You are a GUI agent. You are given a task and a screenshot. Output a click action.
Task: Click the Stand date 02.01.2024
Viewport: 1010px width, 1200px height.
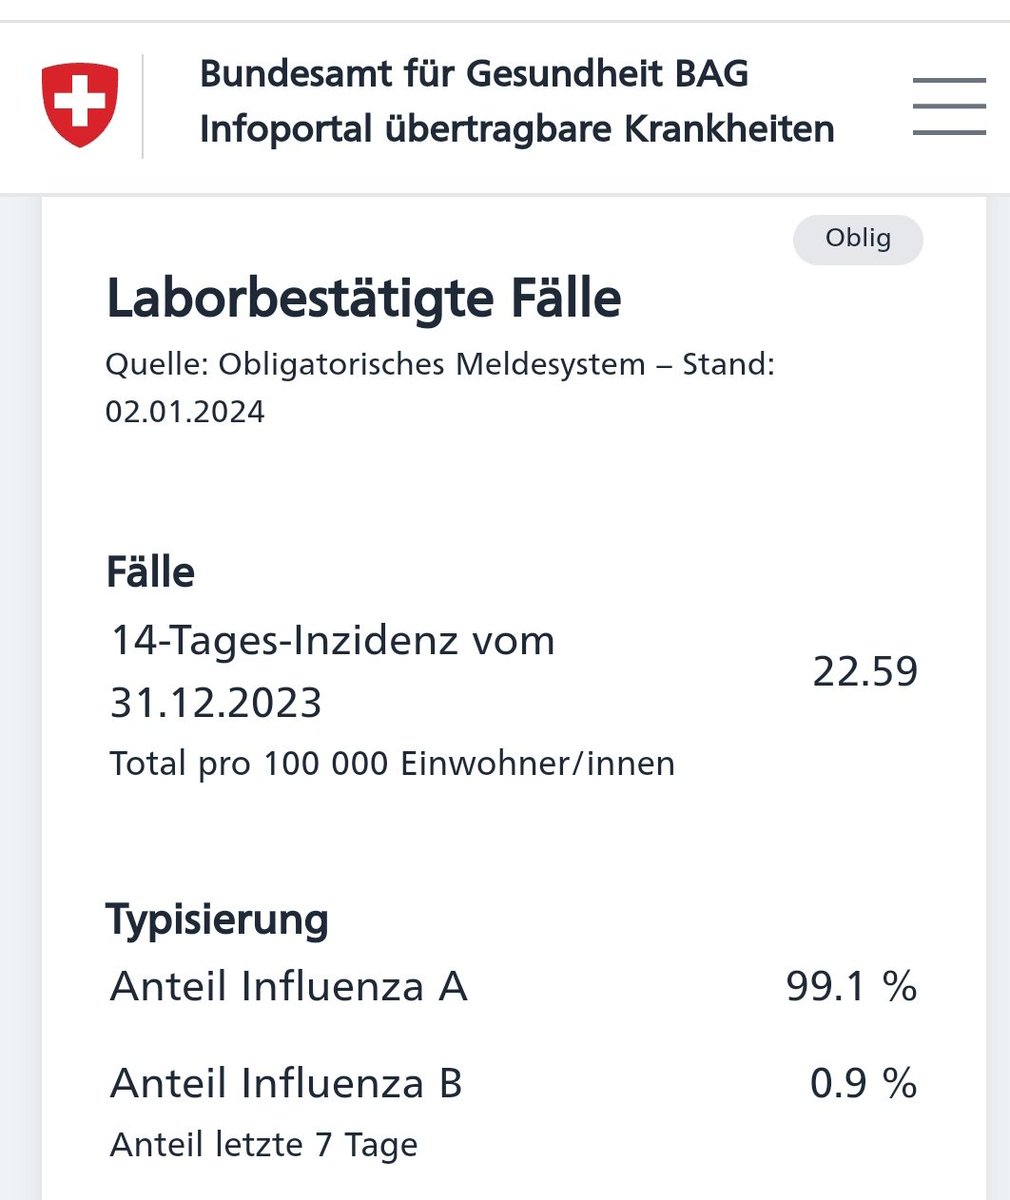coord(185,412)
